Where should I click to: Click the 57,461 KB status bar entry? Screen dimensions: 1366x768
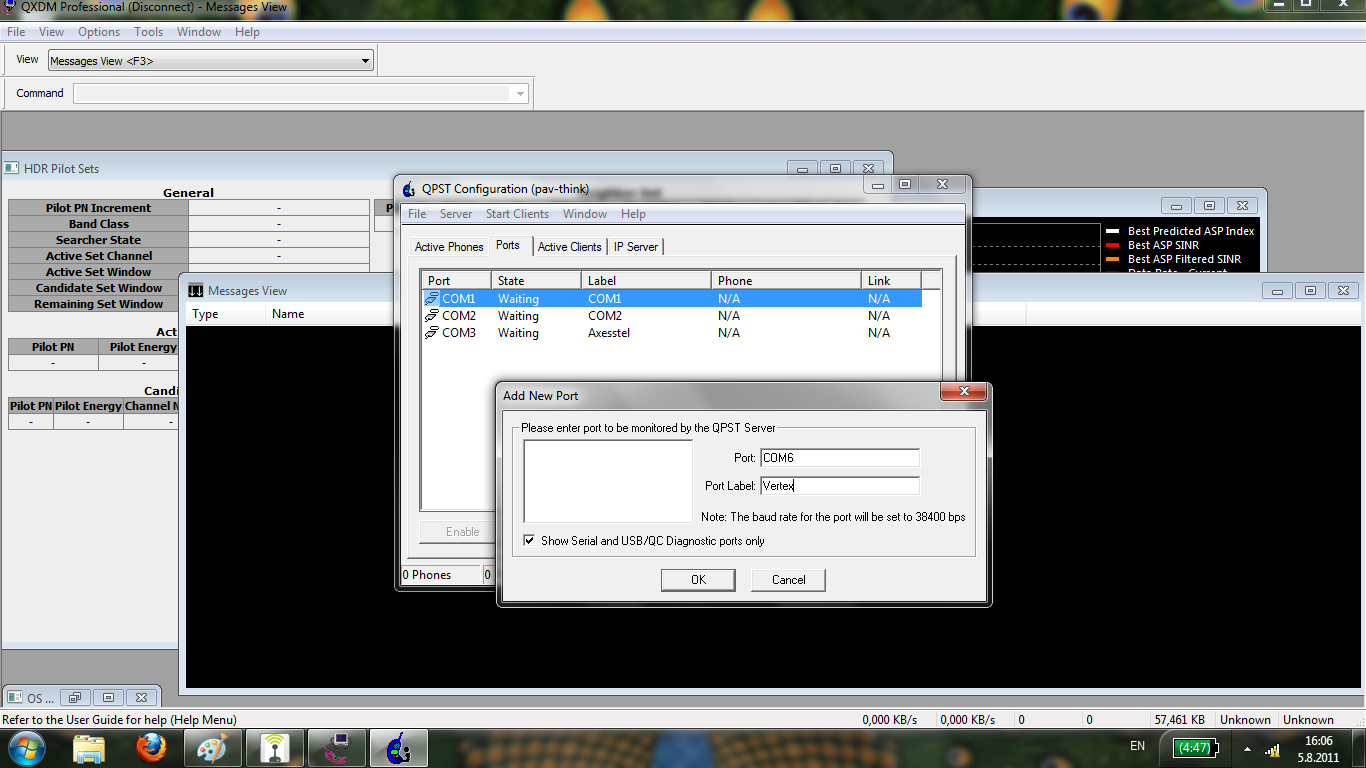point(1179,720)
